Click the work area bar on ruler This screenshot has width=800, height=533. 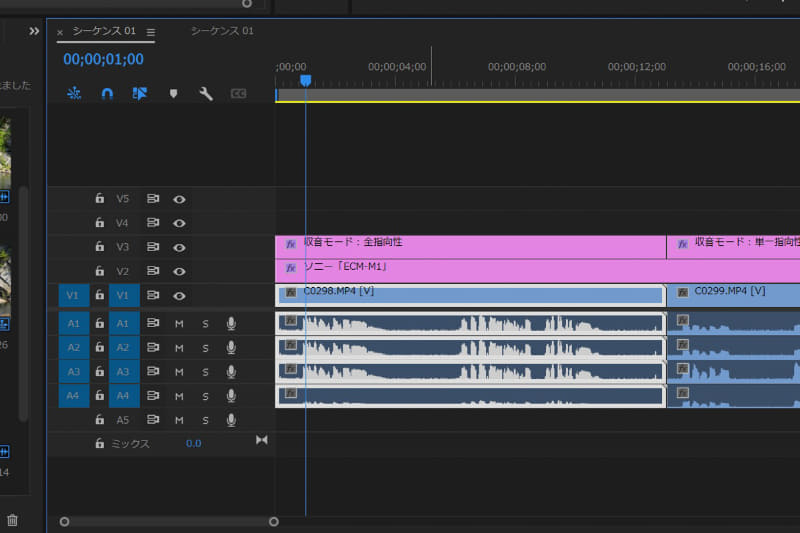[x=538, y=95]
